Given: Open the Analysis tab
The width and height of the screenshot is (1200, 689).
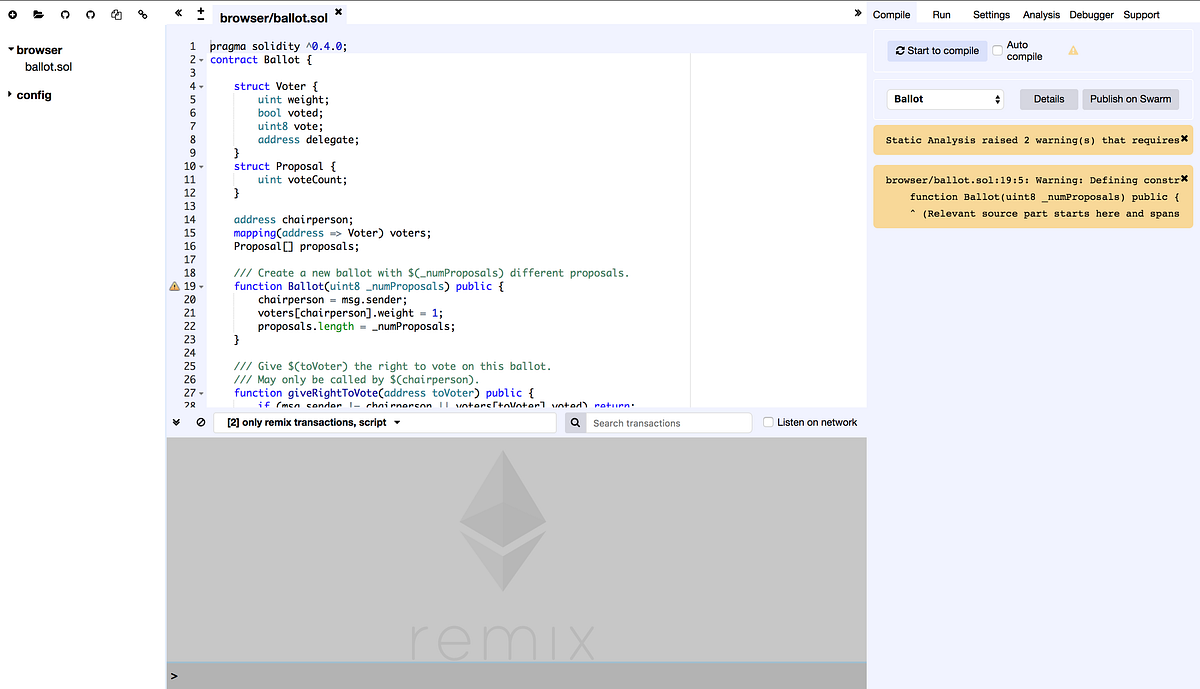Looking at the screenshot, I should coord(1041,15).
